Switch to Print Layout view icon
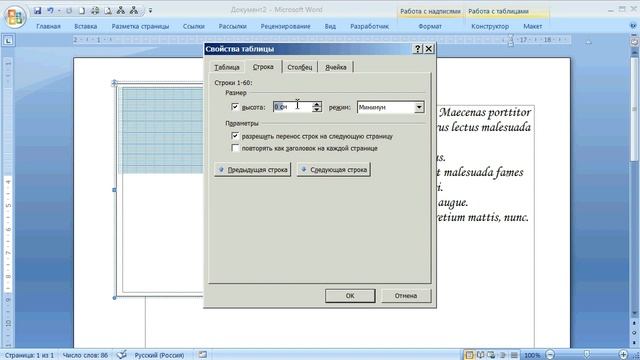This screenshot has width=640, height=360. [x=469, y=355]
